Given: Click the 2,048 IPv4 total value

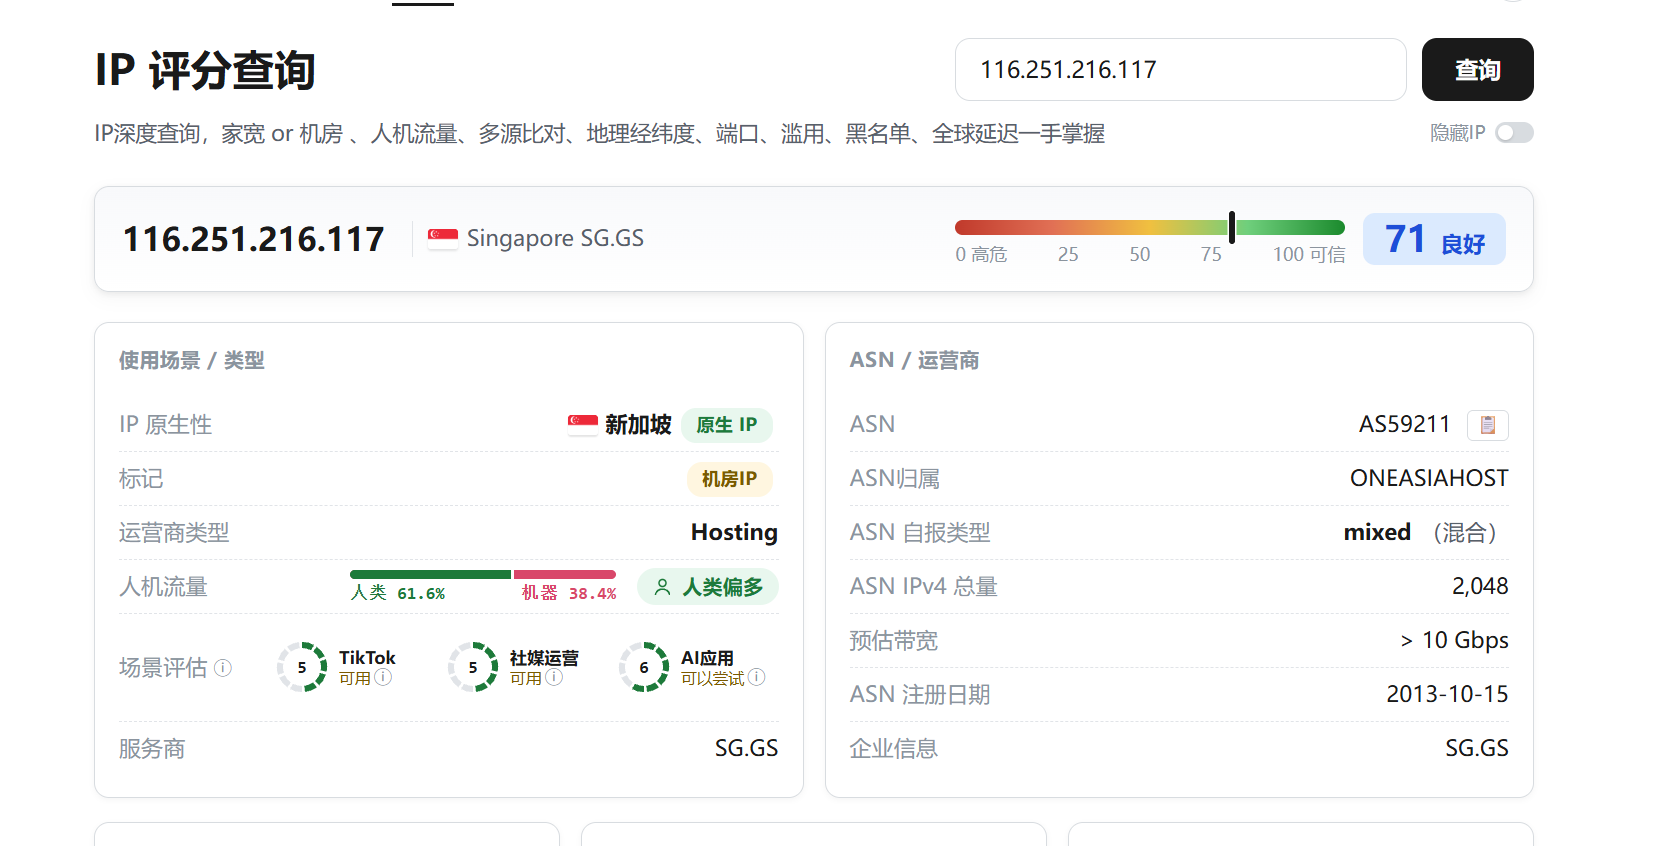Looking at the screenshot, I should coord(1480,586).
